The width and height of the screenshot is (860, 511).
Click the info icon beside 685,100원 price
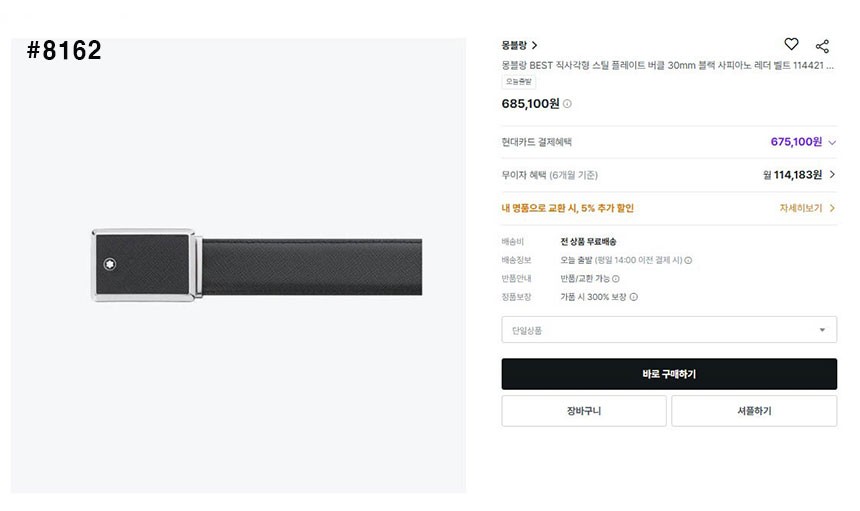[x=567, y=104]
